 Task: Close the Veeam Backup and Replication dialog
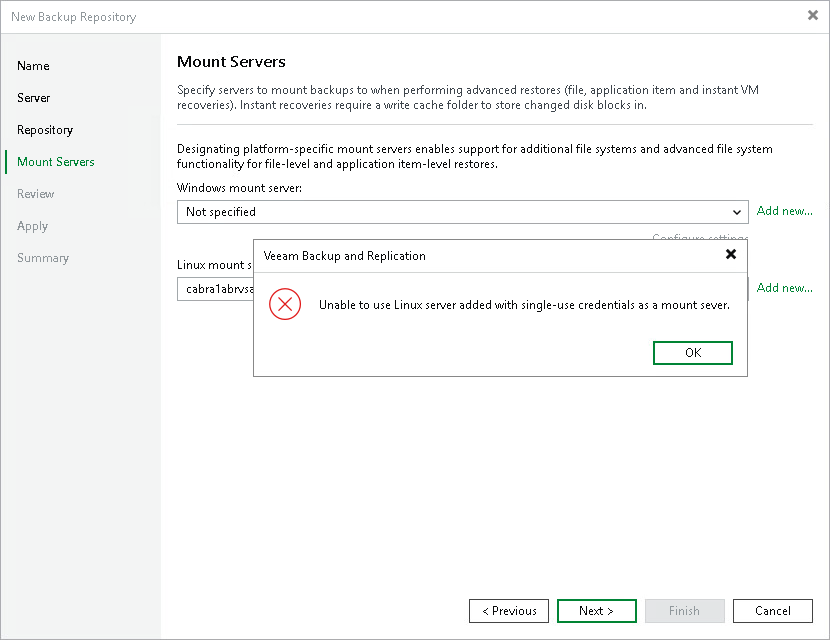[731, 255]
